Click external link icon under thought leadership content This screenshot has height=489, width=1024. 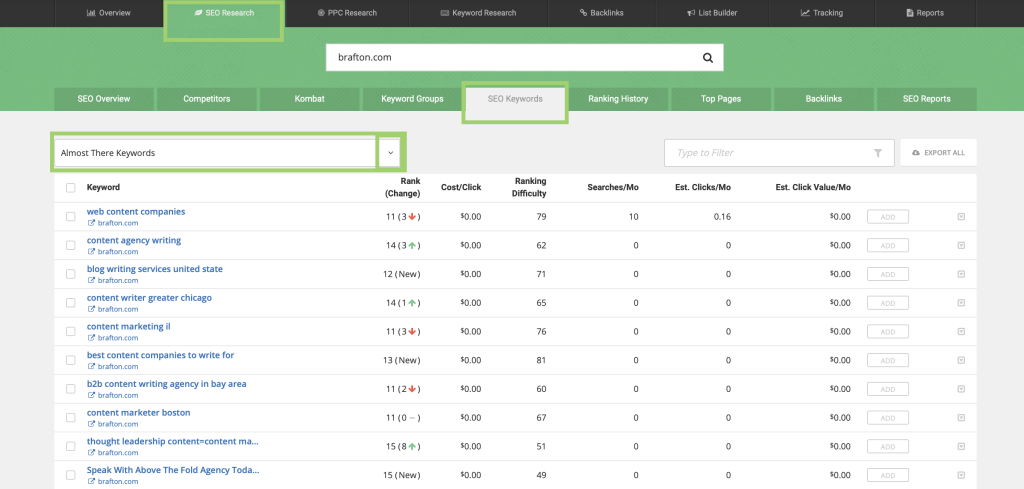tap(91, 453)
